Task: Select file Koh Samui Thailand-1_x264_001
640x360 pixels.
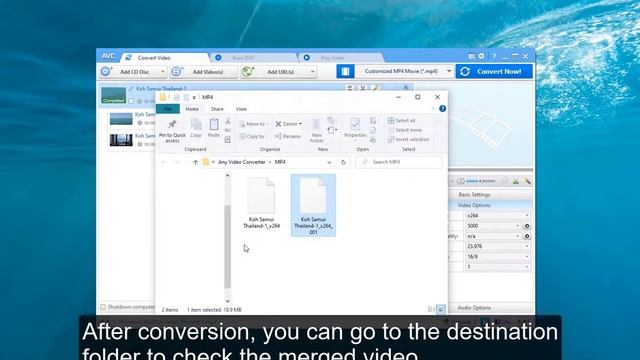Action: (313, 206)
